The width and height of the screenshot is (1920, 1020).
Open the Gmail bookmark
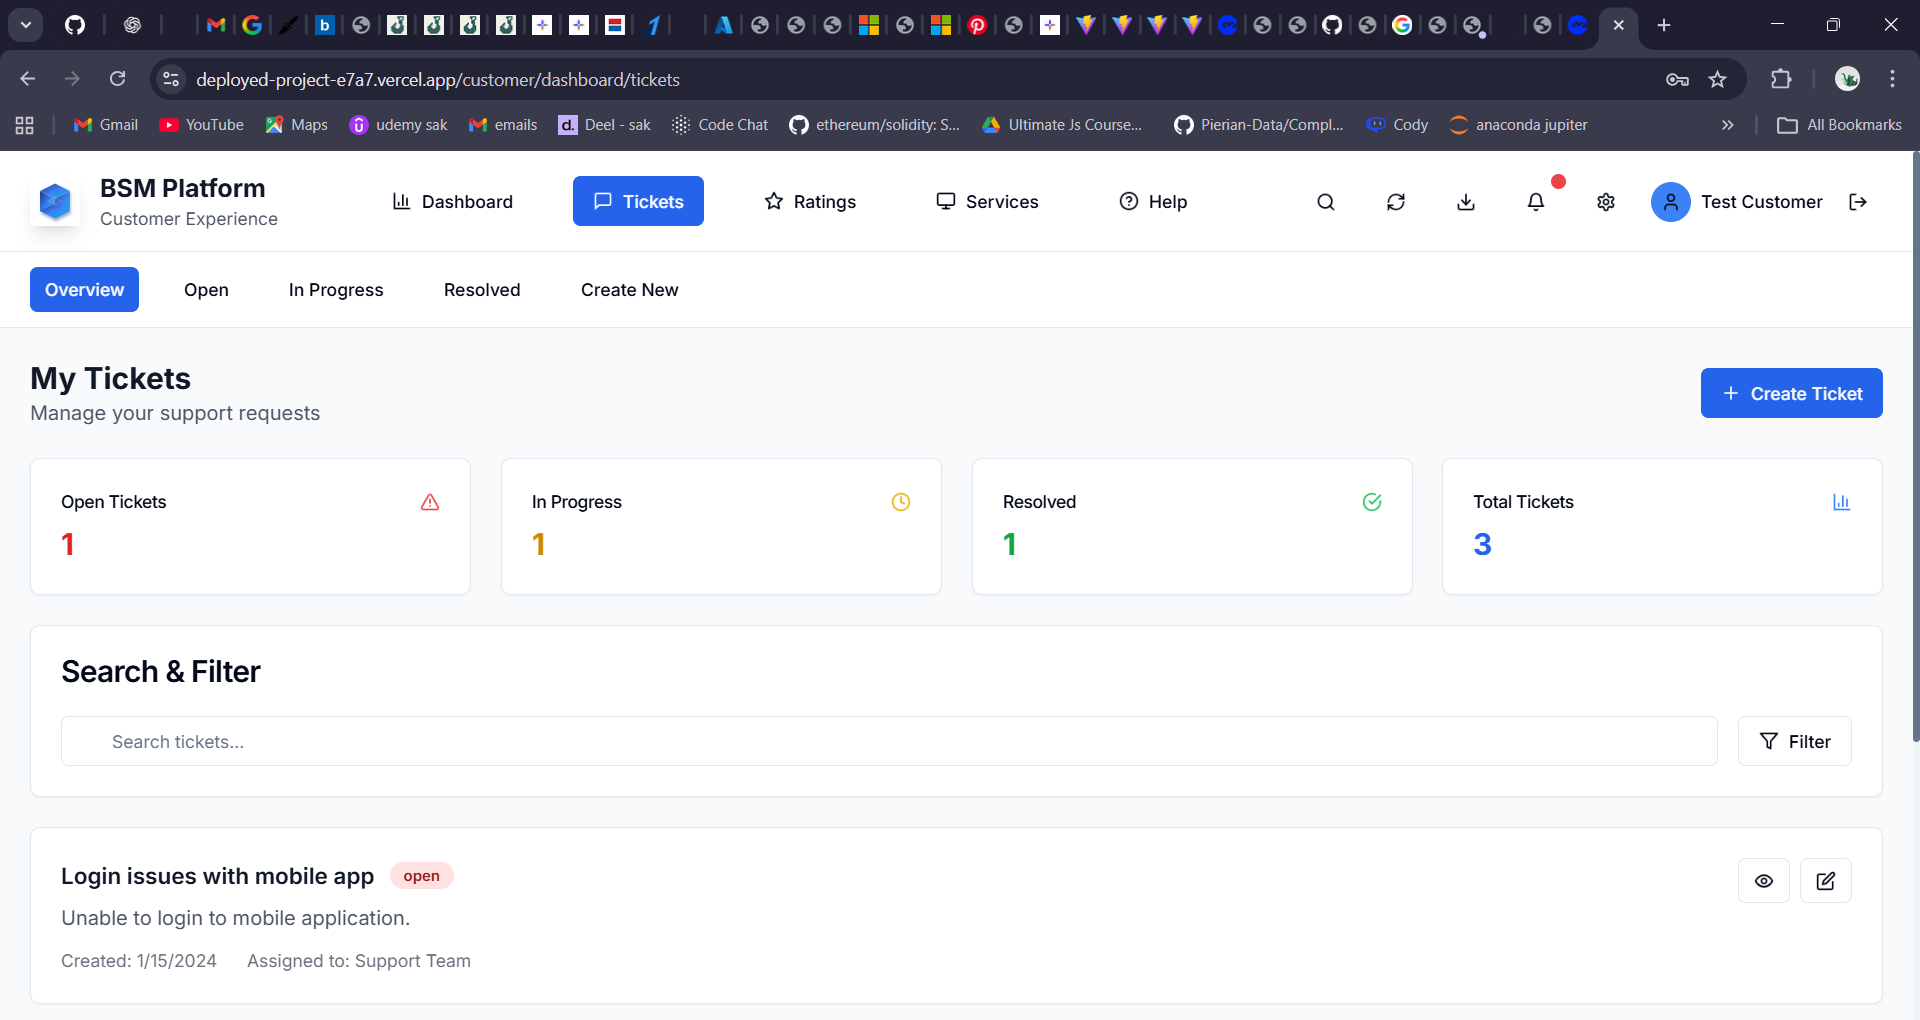click(x=106, y=125)
